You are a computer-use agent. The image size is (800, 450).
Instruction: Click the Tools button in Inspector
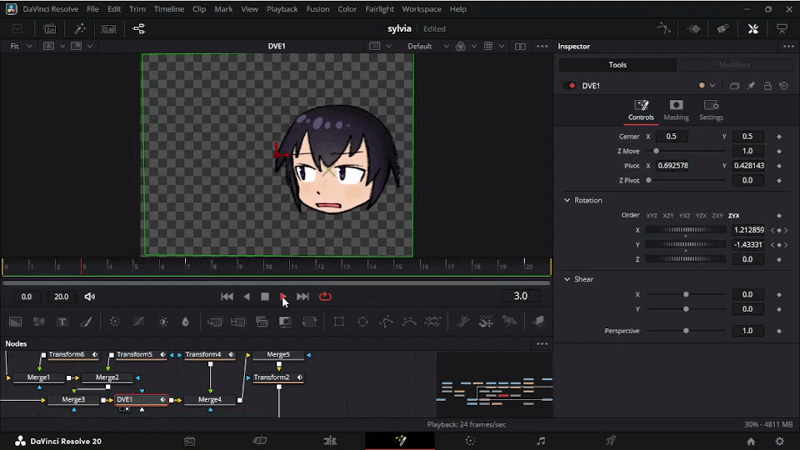pos(617,65)
